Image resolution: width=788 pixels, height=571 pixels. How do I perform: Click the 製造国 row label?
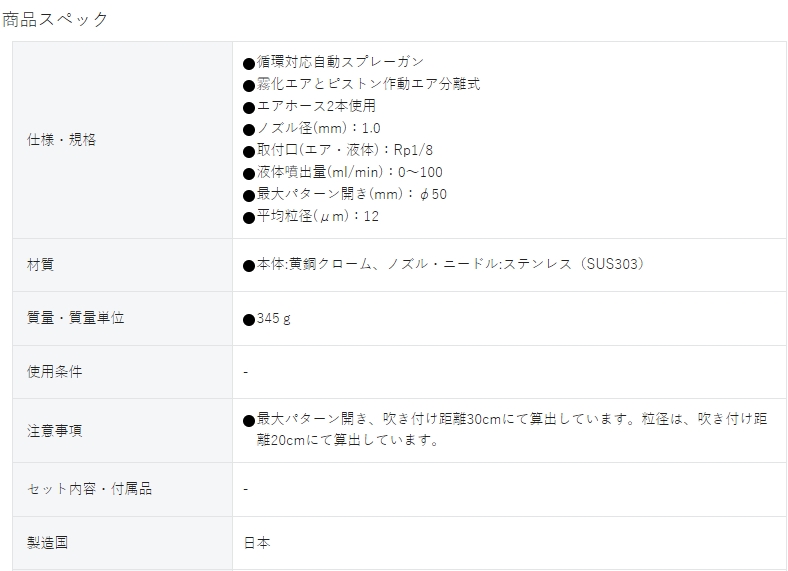tap(47, 543)
